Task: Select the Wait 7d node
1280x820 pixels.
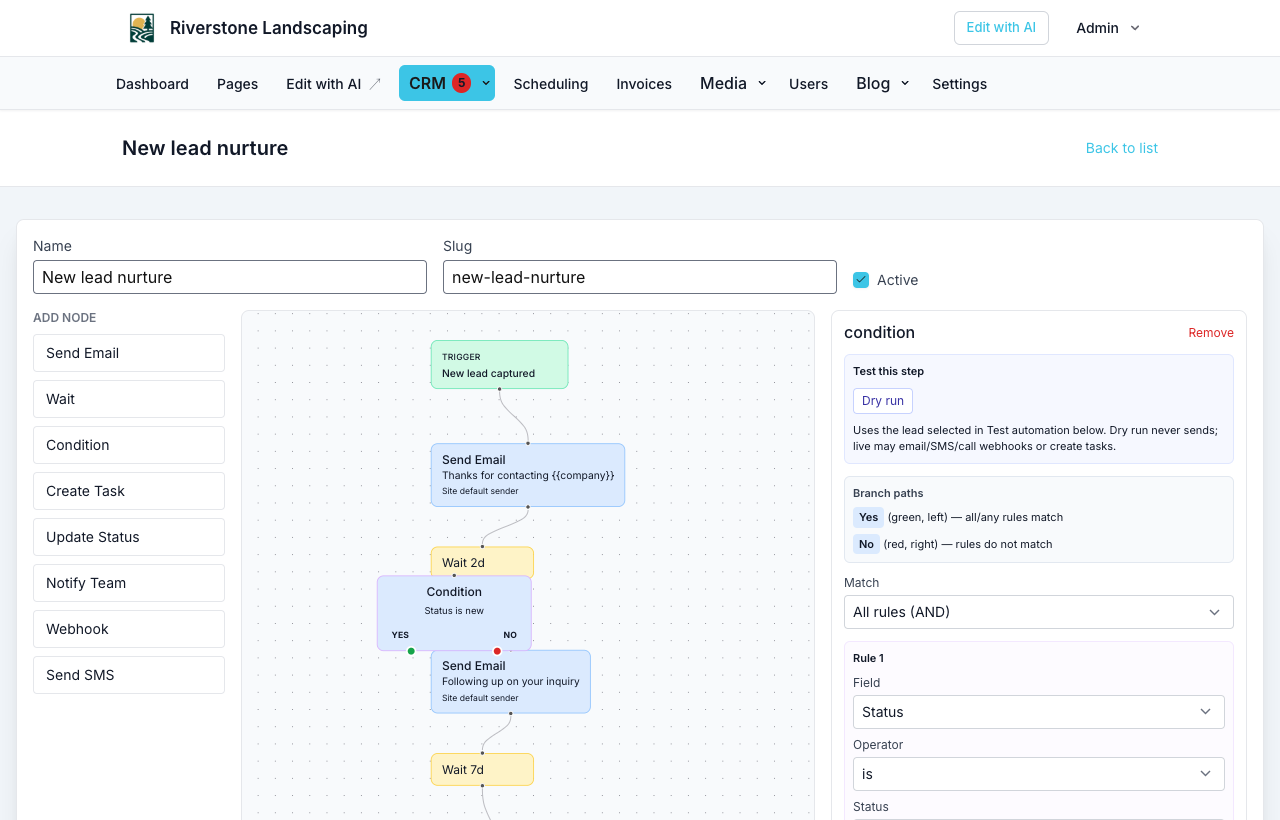Action: [482, 769]
